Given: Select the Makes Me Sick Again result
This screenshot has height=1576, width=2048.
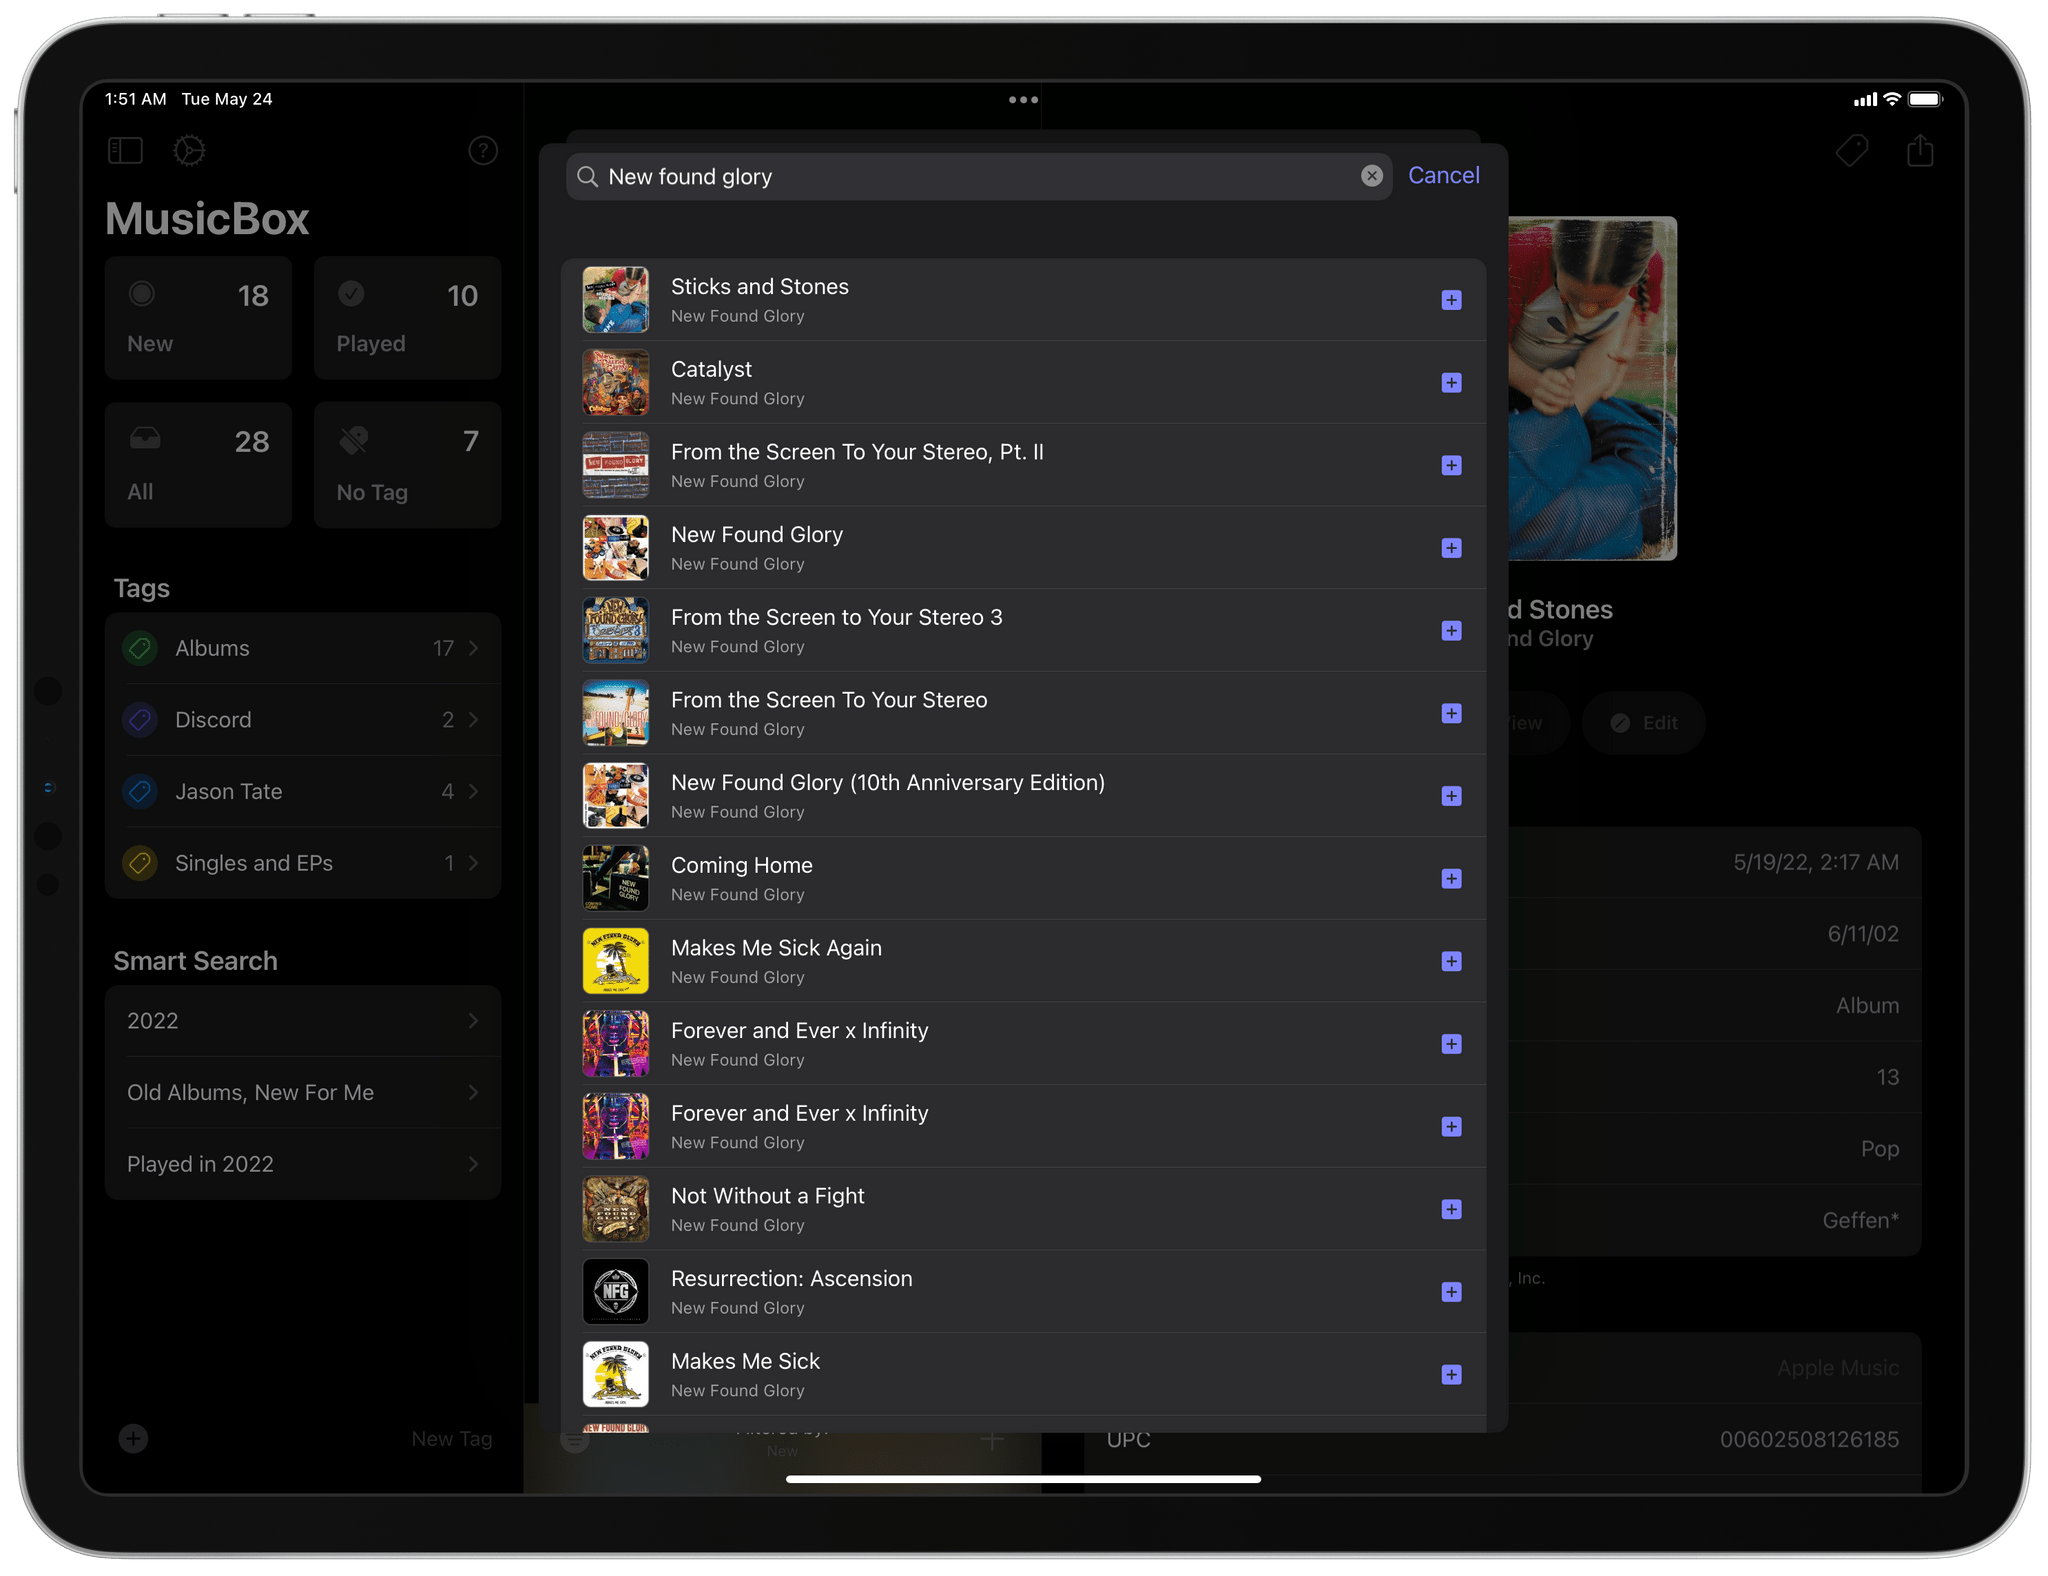Looking at the screenshot, I should [1023, 961].
